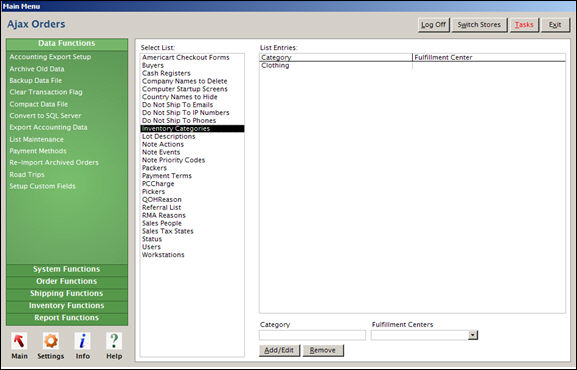577x370 pixels.
Task: Select RMA Reasons list
Action: coord(192,215)
